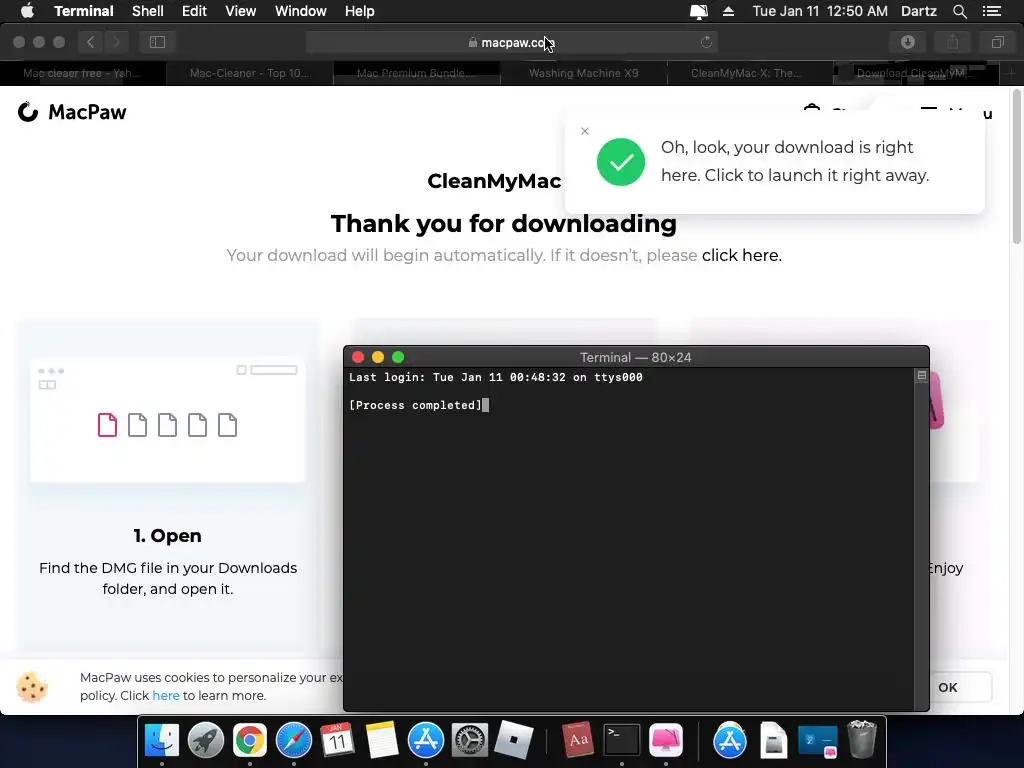Open Finder from the dock
This screenshot has height=768, width=1024.
pyautogui.click(x=161, y=740)
